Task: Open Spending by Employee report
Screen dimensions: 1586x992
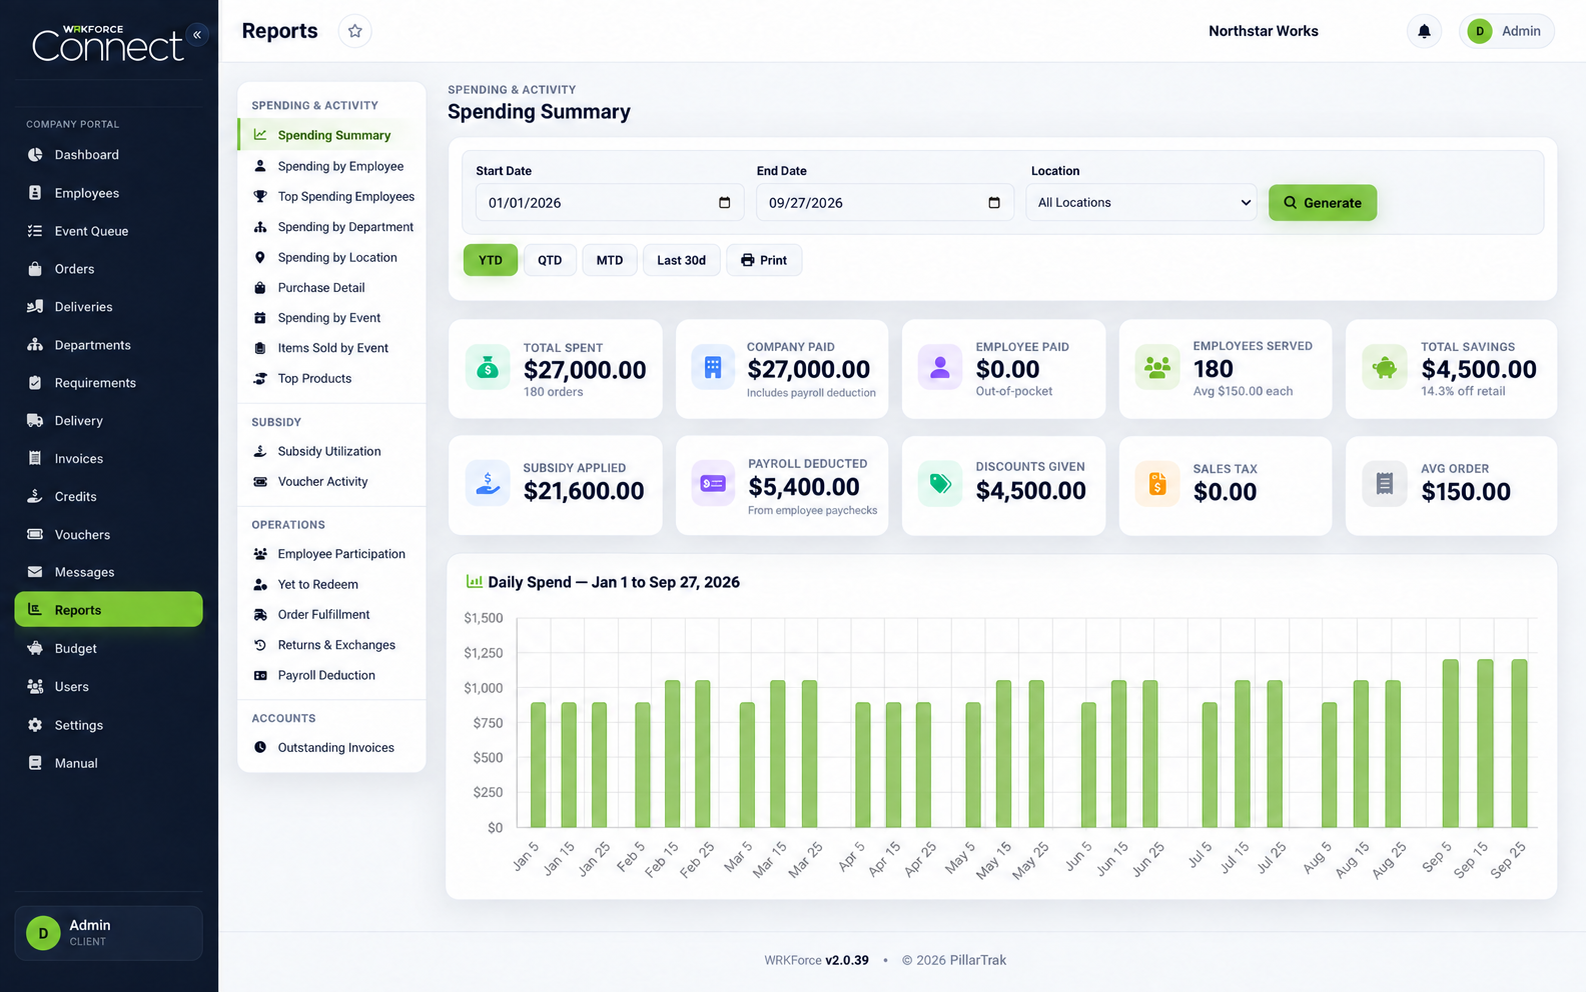Action: coord(332,166)
